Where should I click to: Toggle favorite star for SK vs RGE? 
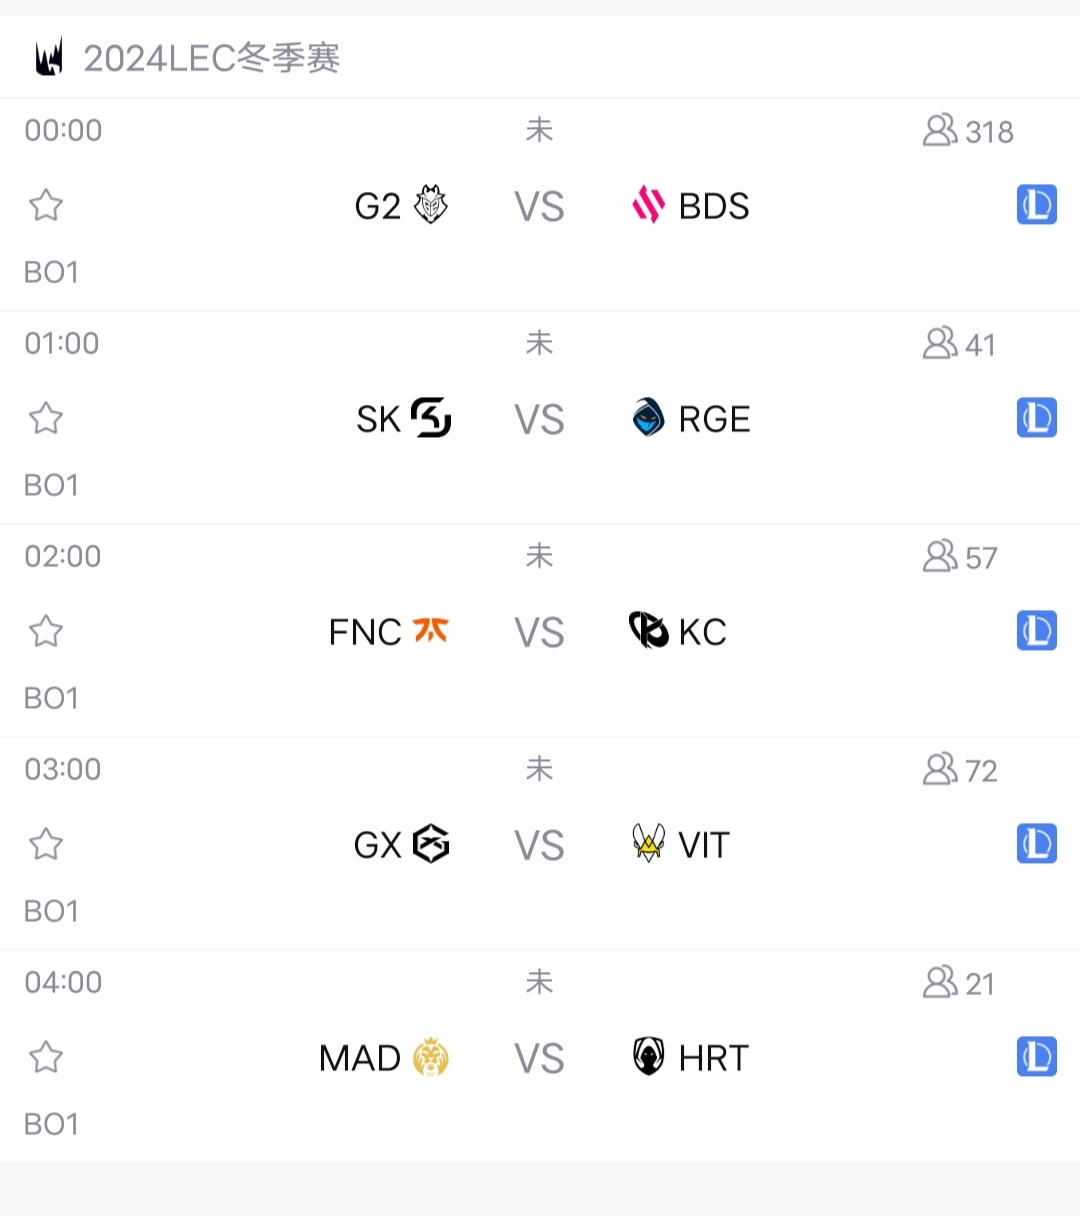[x=46, y=419]
